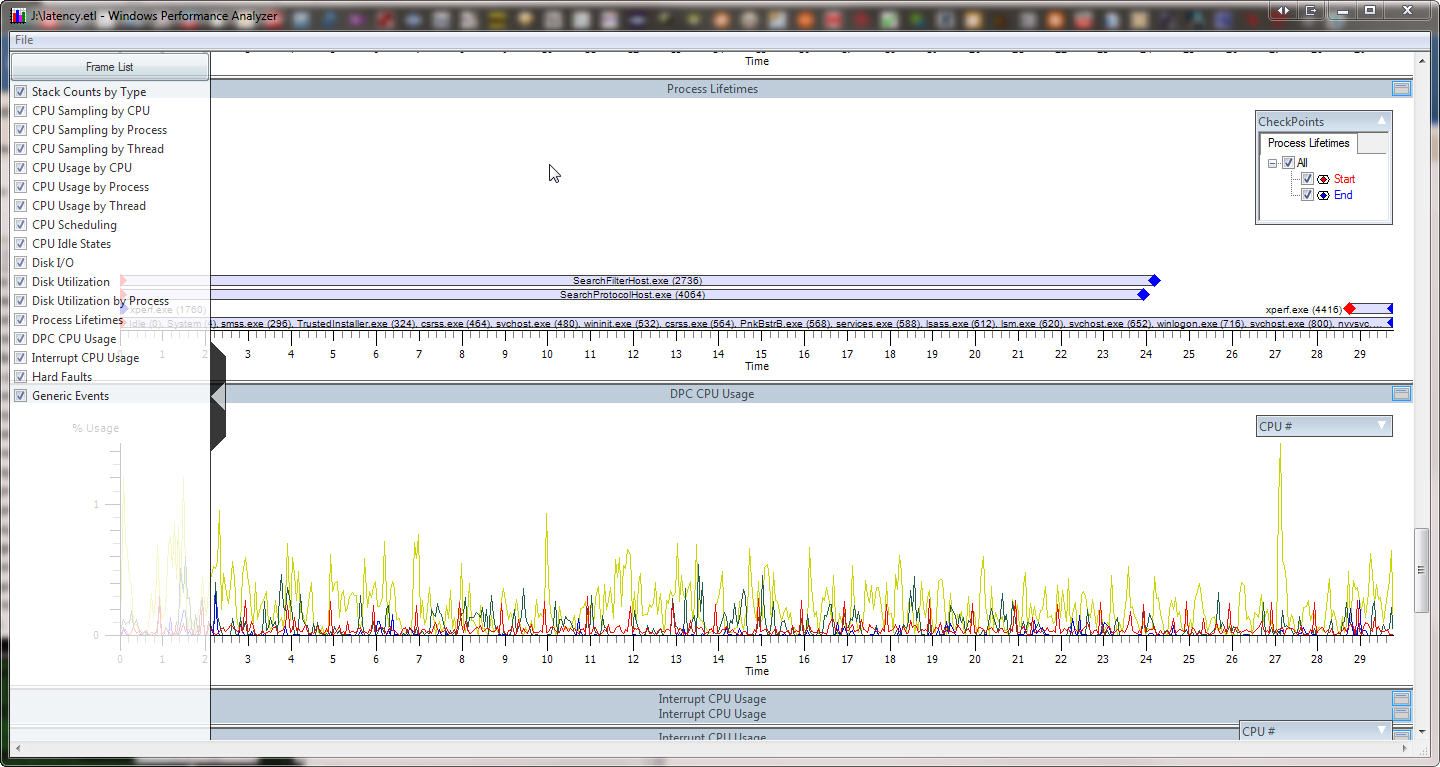The height and width of the screenshot is (767, 1440).
Task: Click the exit-arrow button in the title bar
Action: tap(1310, 10)
